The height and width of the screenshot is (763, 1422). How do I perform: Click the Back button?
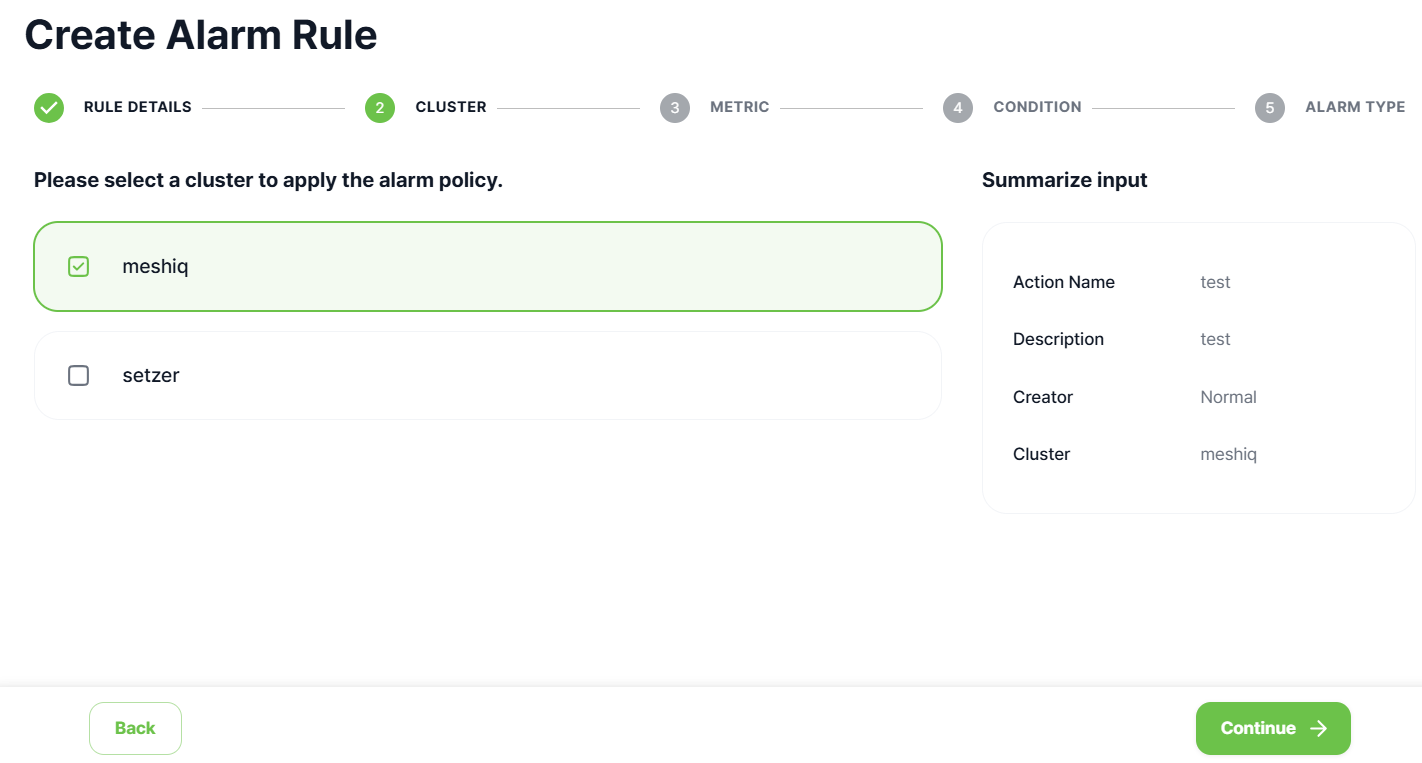135,728
